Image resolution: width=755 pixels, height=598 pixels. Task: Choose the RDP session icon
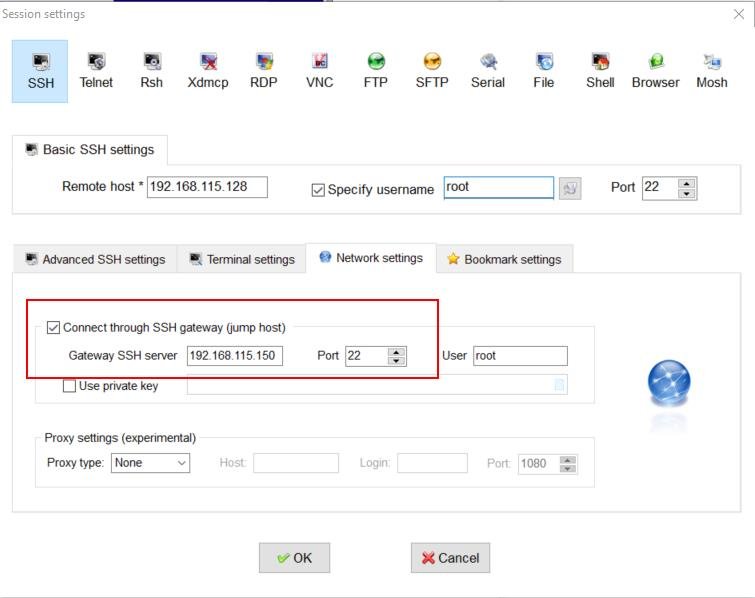tap(263, 71)
